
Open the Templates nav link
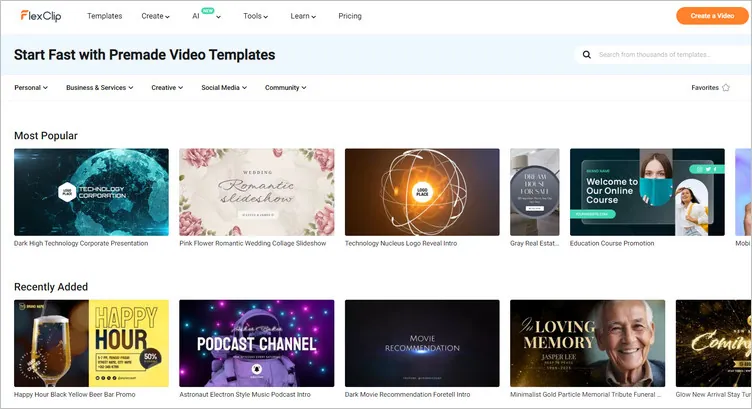click(105, 16)
